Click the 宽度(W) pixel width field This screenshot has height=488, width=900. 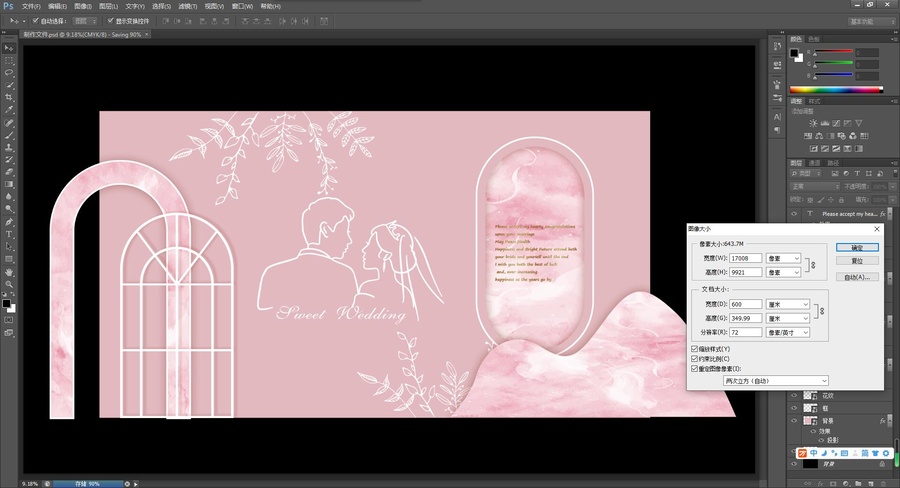tap(746, 258)
